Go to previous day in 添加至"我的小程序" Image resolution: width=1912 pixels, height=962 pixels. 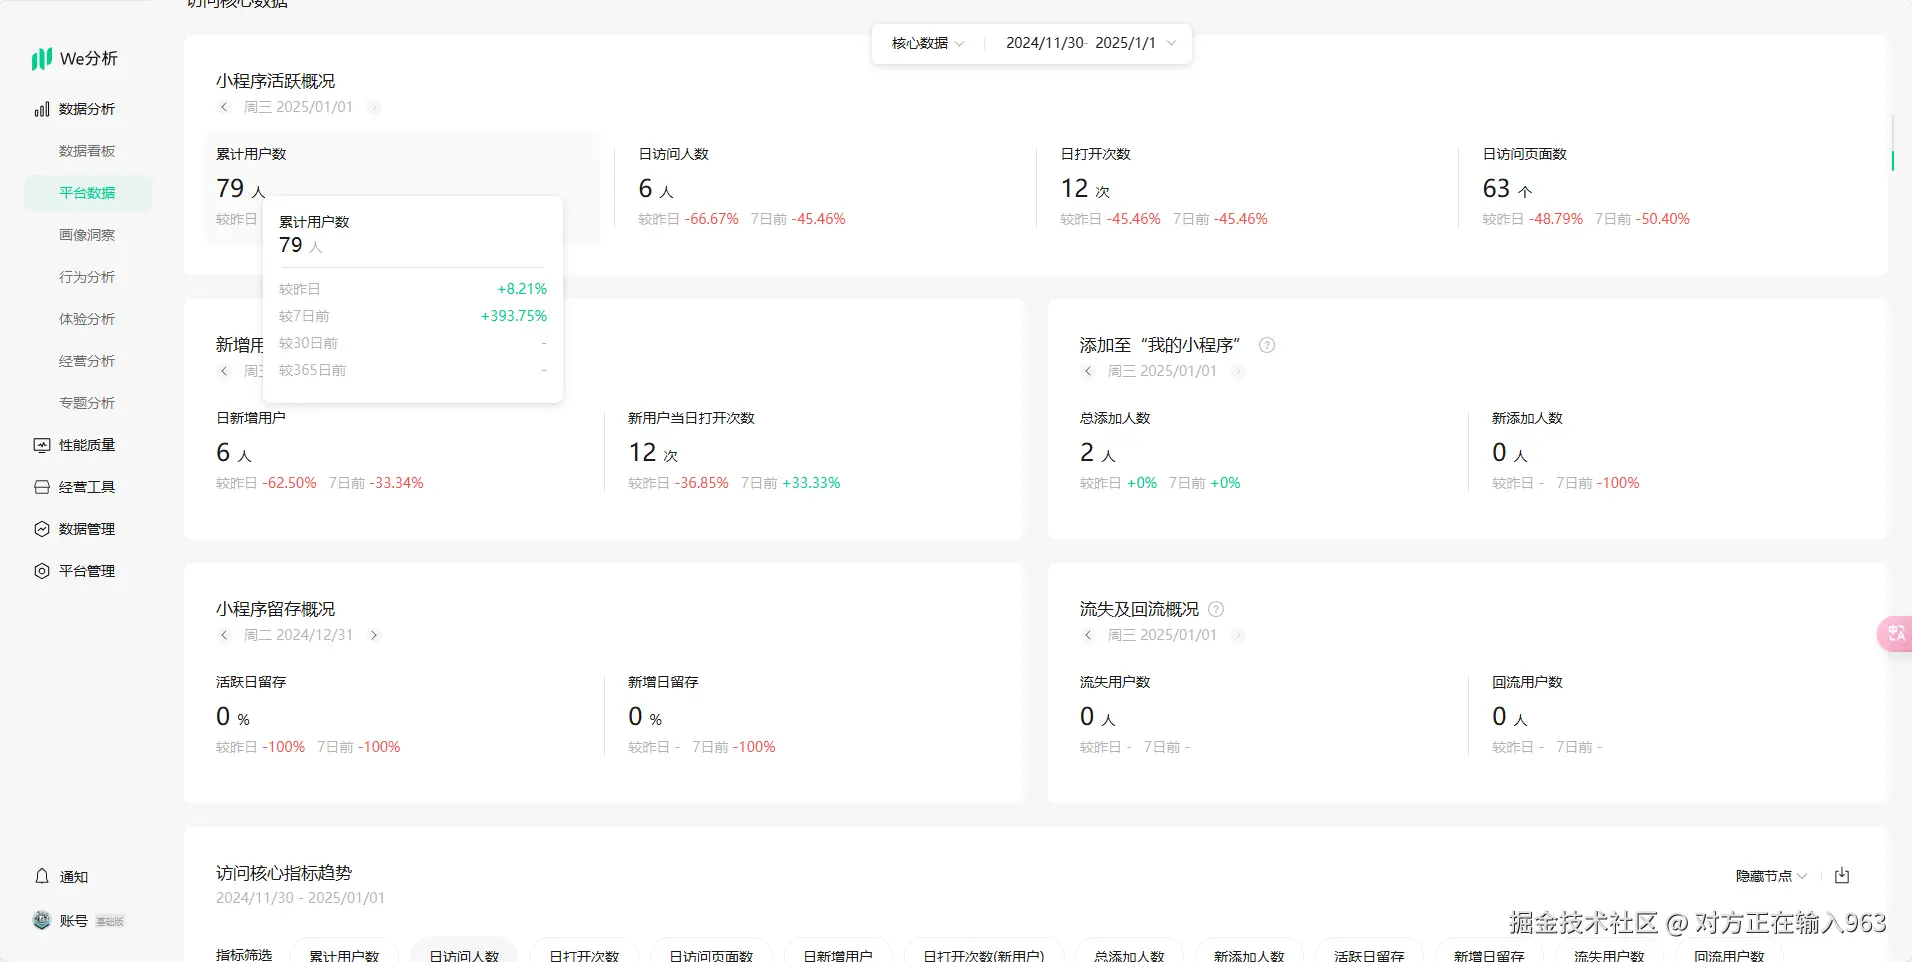[x=1088, y=371]
